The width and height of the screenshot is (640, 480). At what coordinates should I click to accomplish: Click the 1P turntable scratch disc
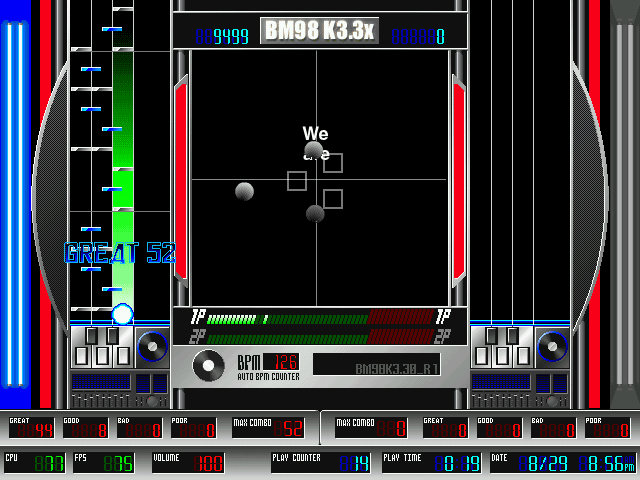(152, 347)
